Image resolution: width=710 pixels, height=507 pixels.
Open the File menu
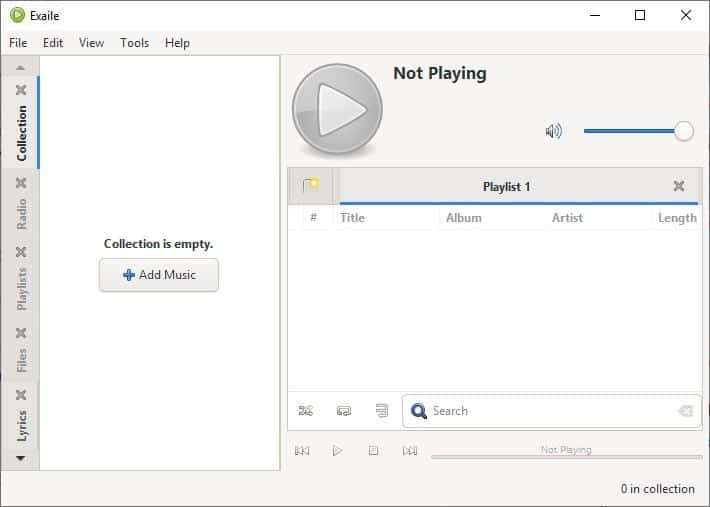click(18, 43)
